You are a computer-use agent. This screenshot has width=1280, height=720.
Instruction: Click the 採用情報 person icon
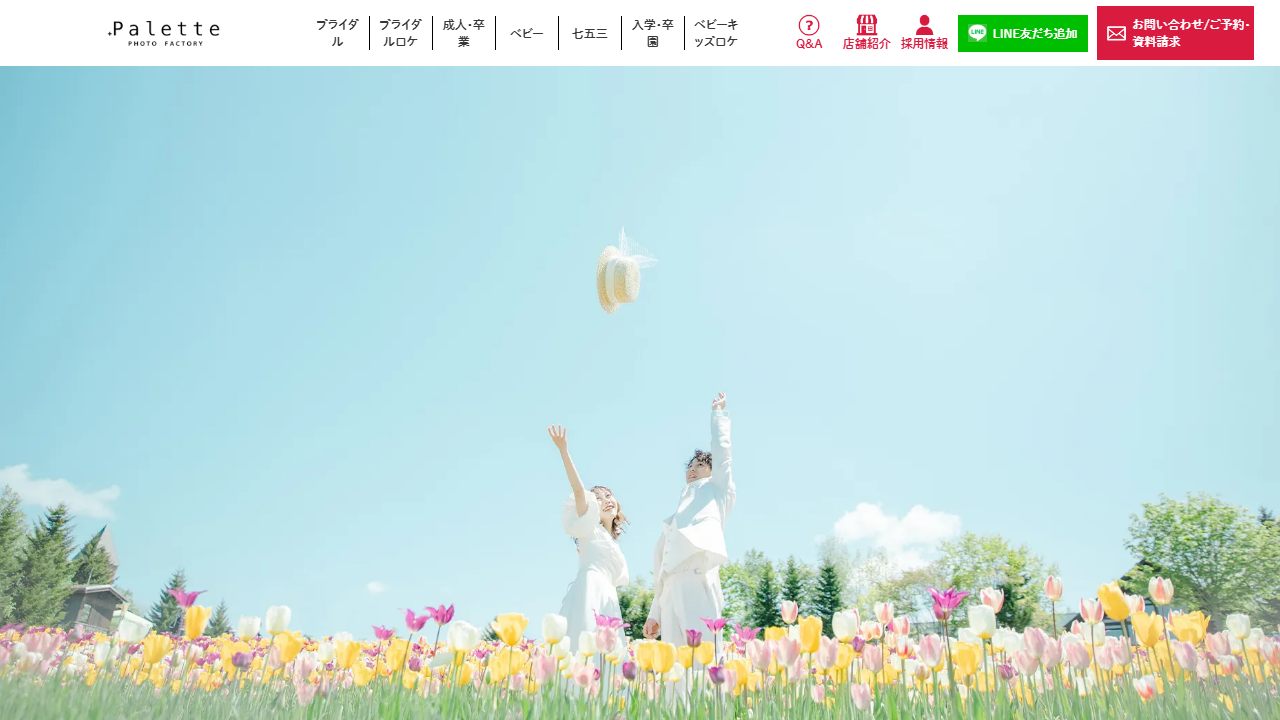[x=924, y=25]
